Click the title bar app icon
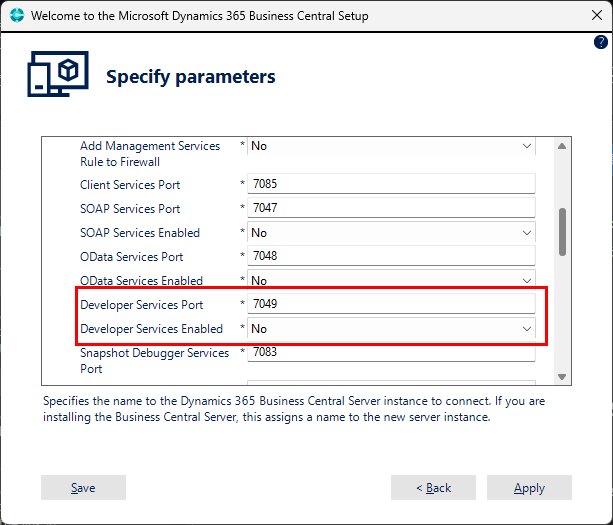 pos(16,16)
